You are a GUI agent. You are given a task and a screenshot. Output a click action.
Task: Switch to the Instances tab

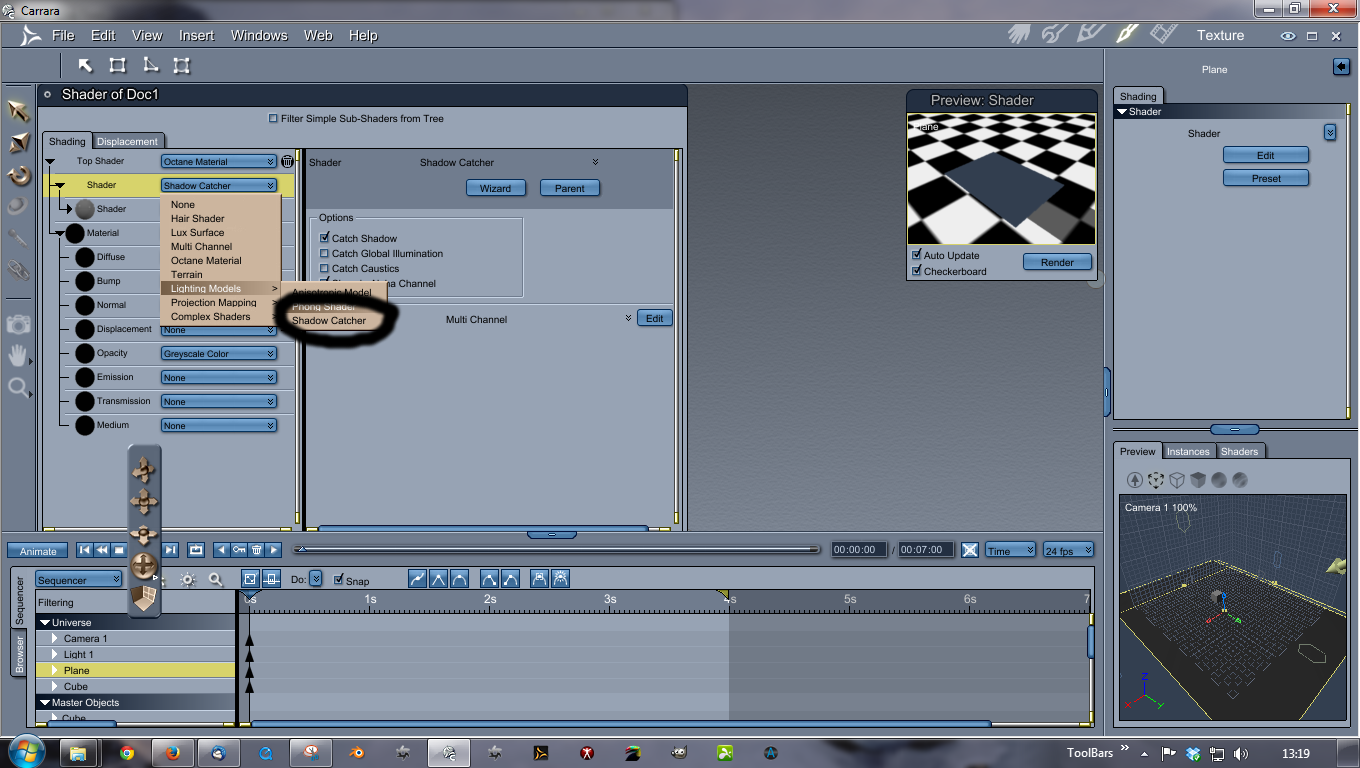click(x=1188, y=451)
